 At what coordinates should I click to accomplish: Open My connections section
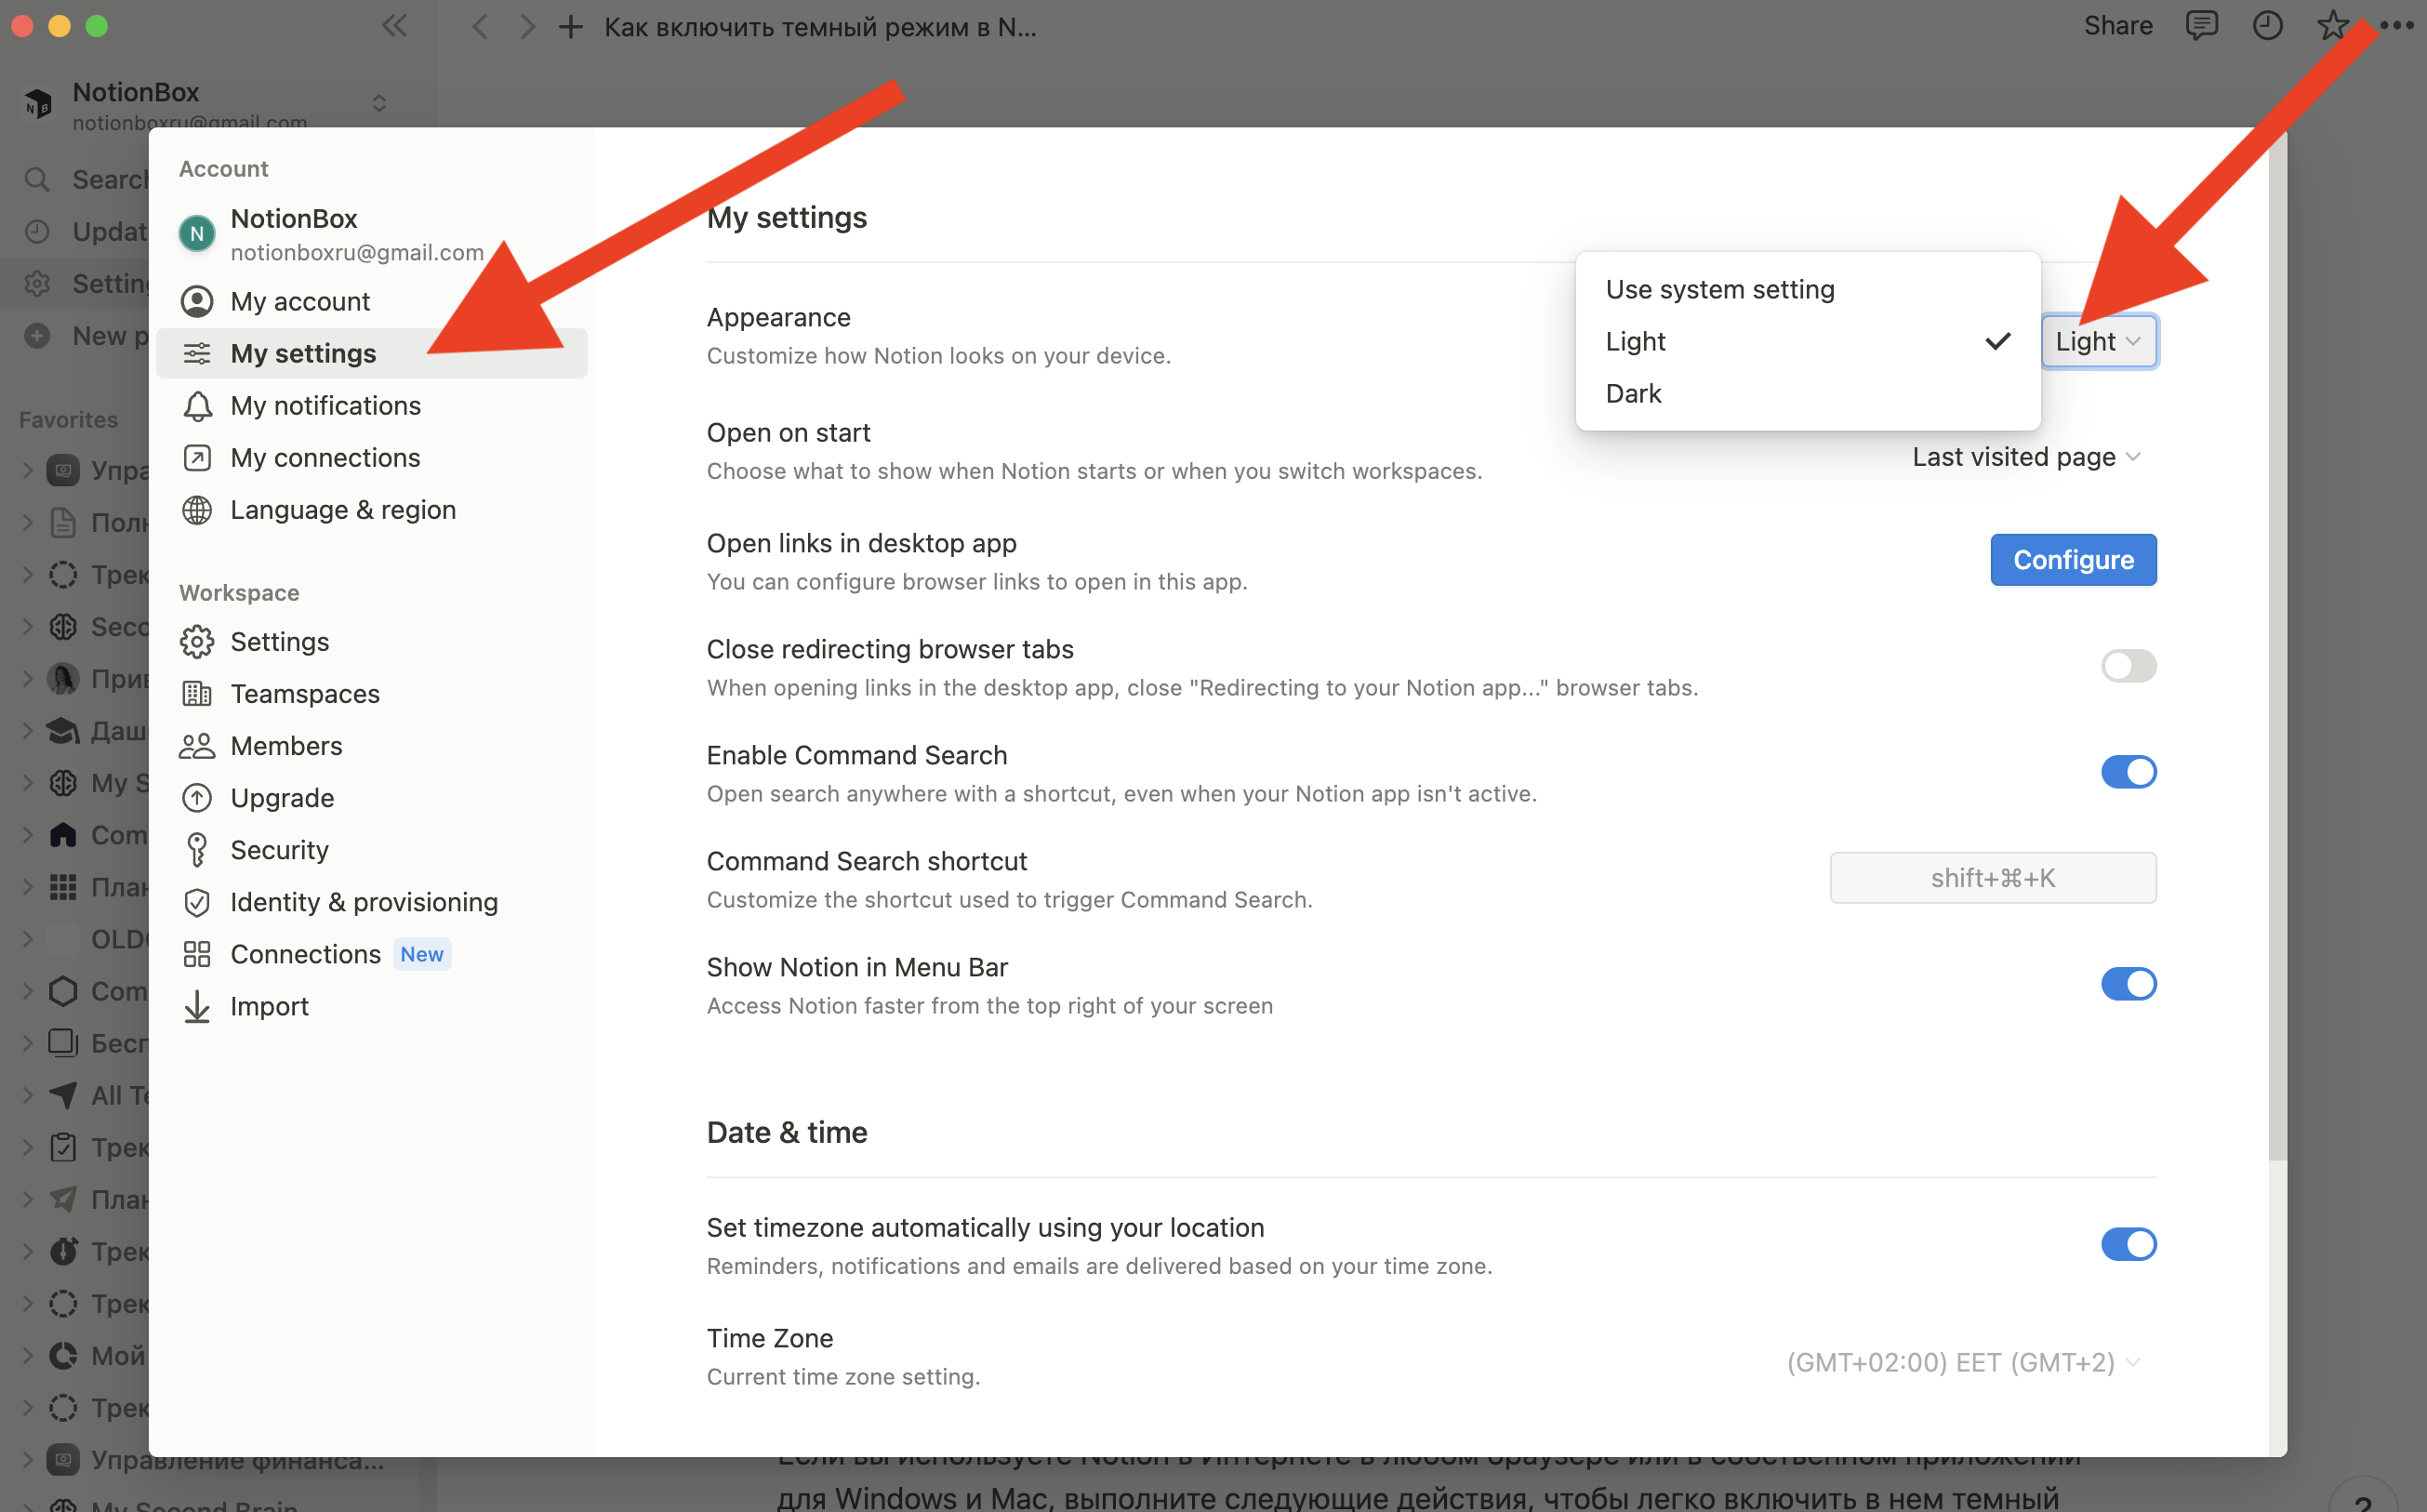click(x=371, y=457)
